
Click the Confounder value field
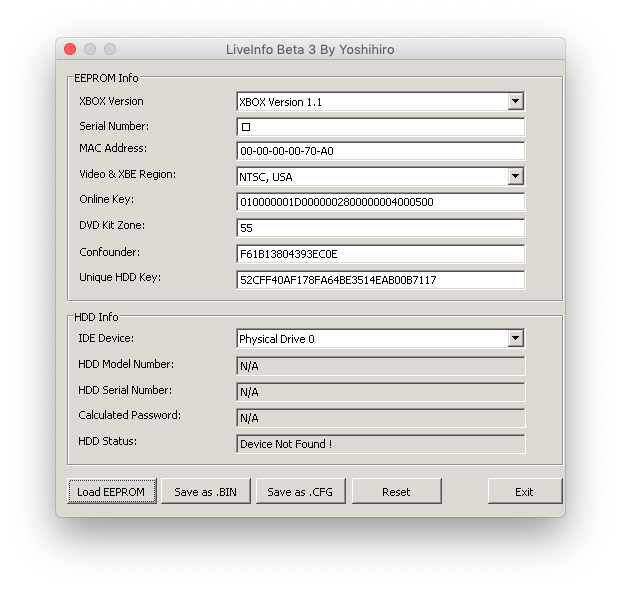click(x=381, y=254)
